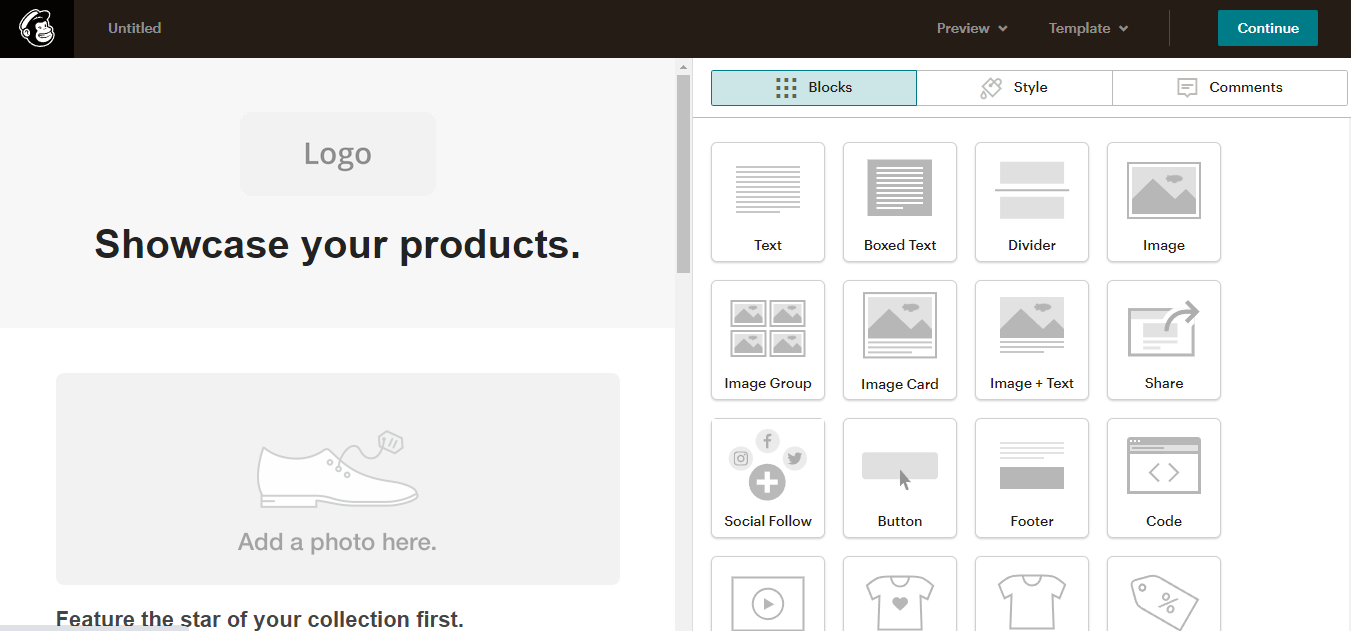
Task: Select the Footer block
Action: click(1032, 477)
